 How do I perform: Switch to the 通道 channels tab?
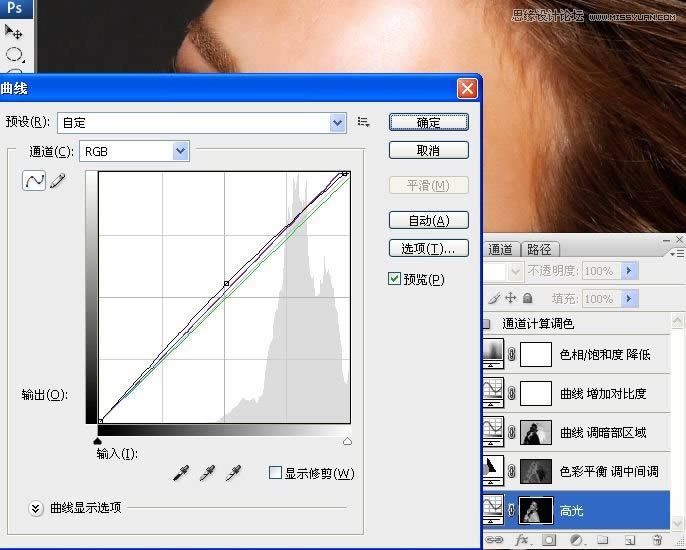[500, 249]
